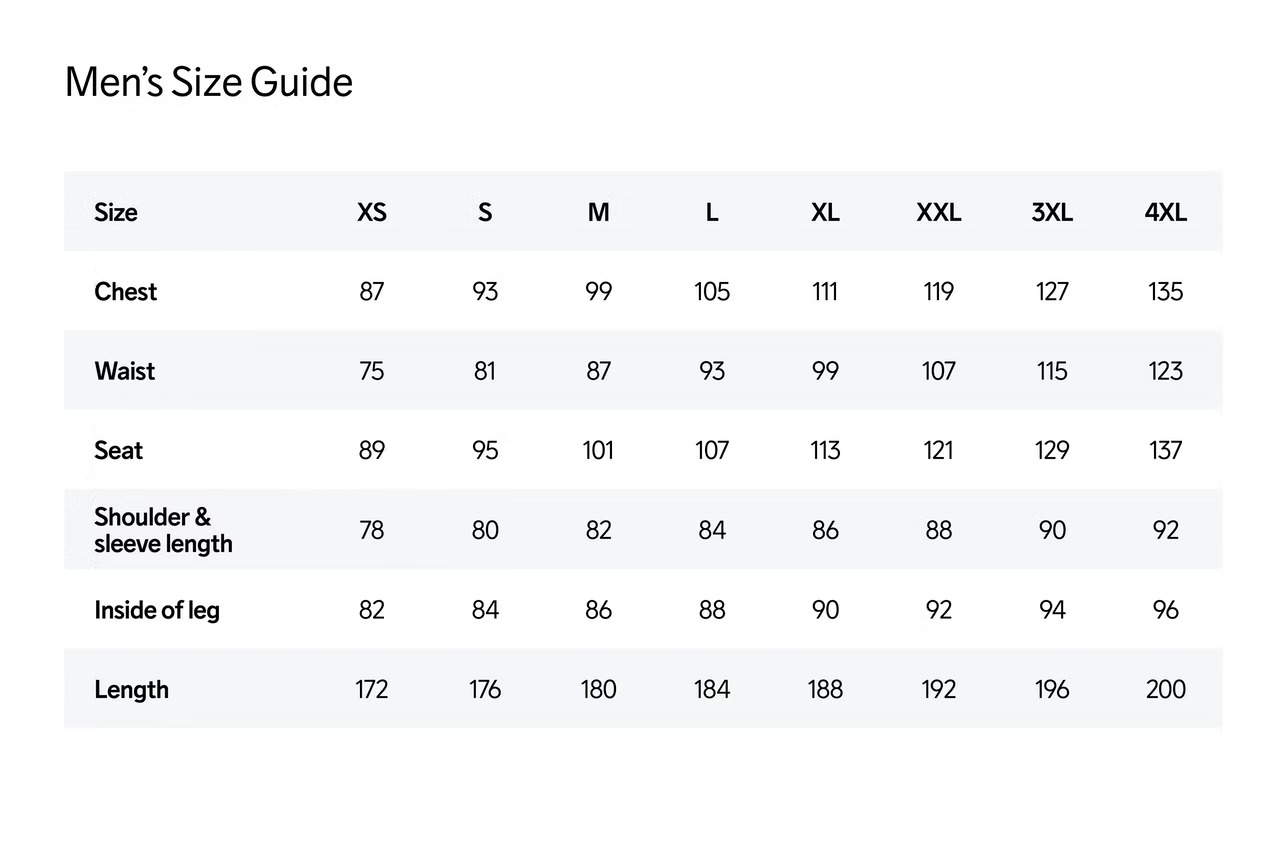Select the XXL column header
Screen dimensions: 1287x858
[x=938, y=212]
